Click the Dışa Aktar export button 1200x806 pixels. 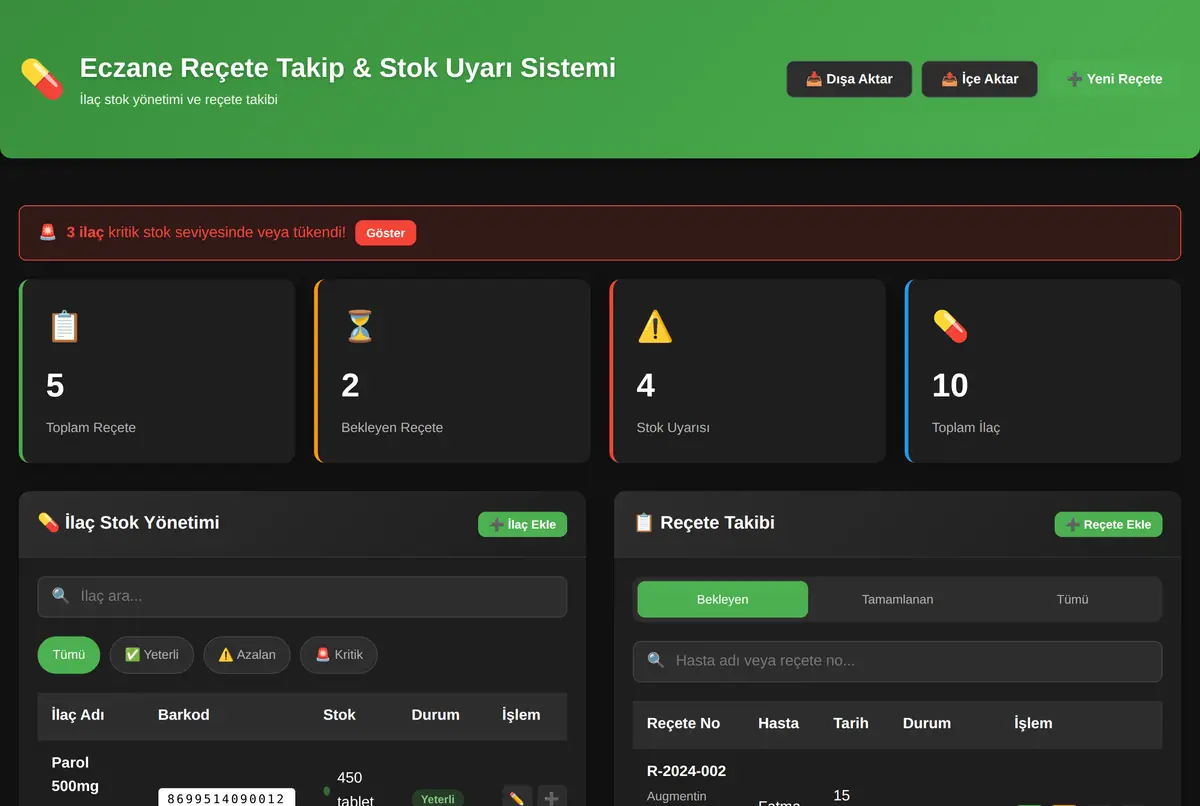tap(849, 79)
